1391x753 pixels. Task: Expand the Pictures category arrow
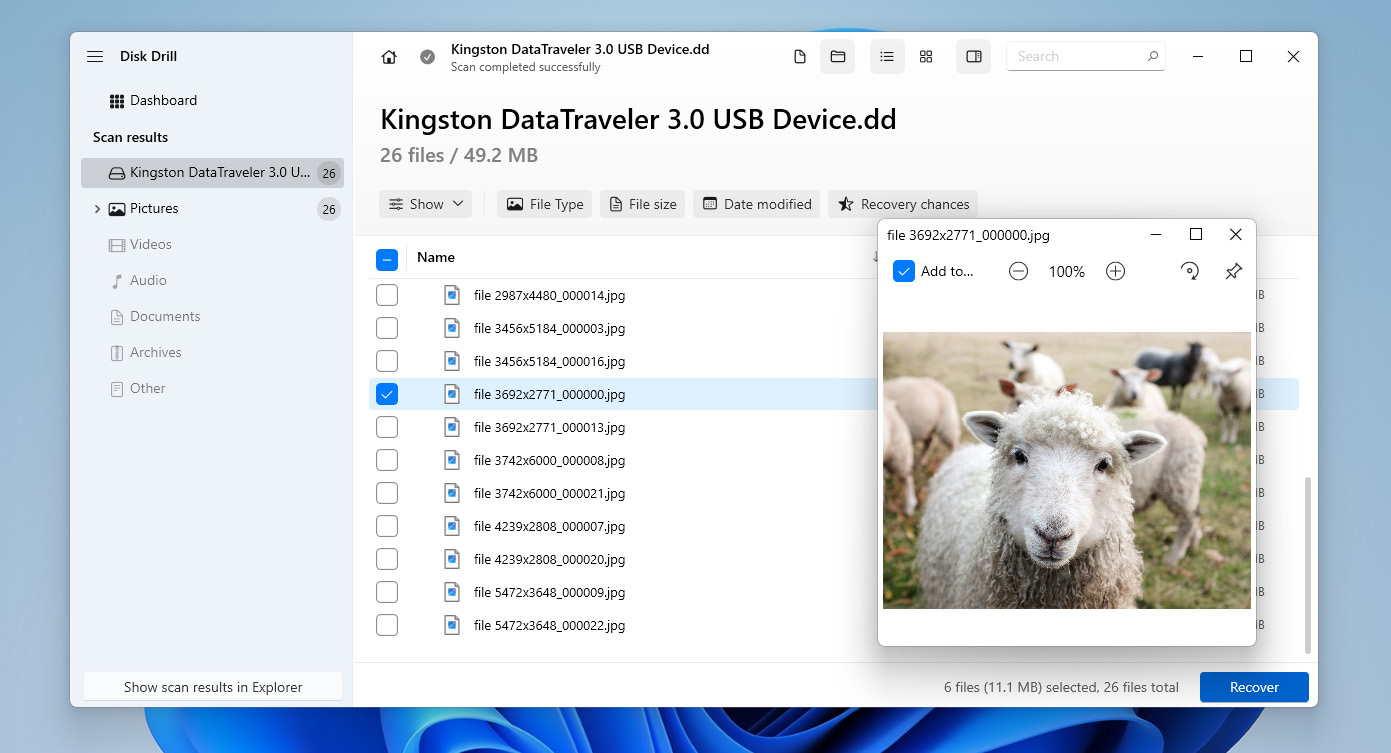point(97,209)
